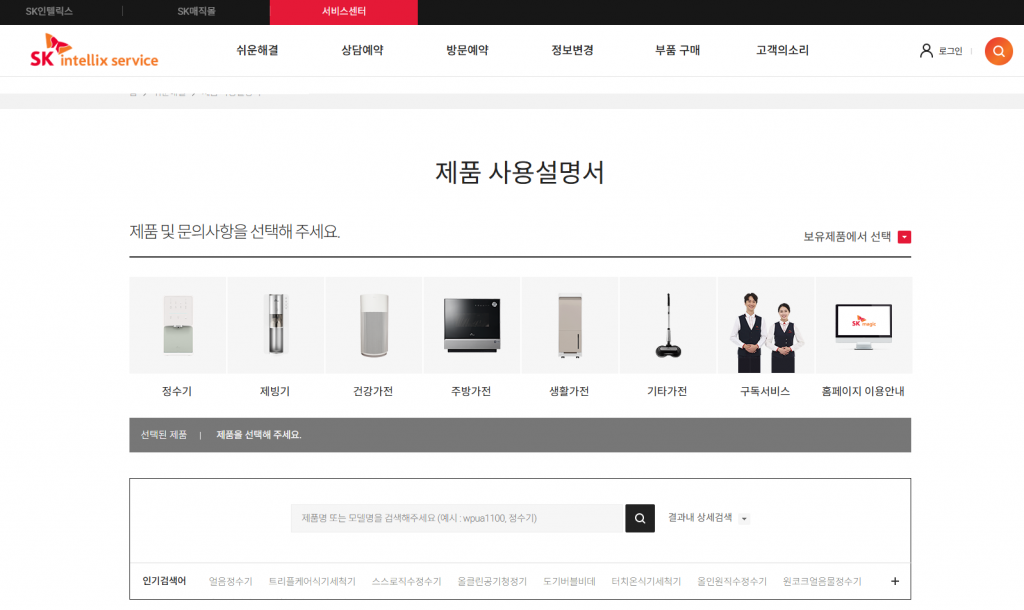The image size is (1024, 610).
Task: Open the 상담예약 menu
Action: [x=360, y=48]
